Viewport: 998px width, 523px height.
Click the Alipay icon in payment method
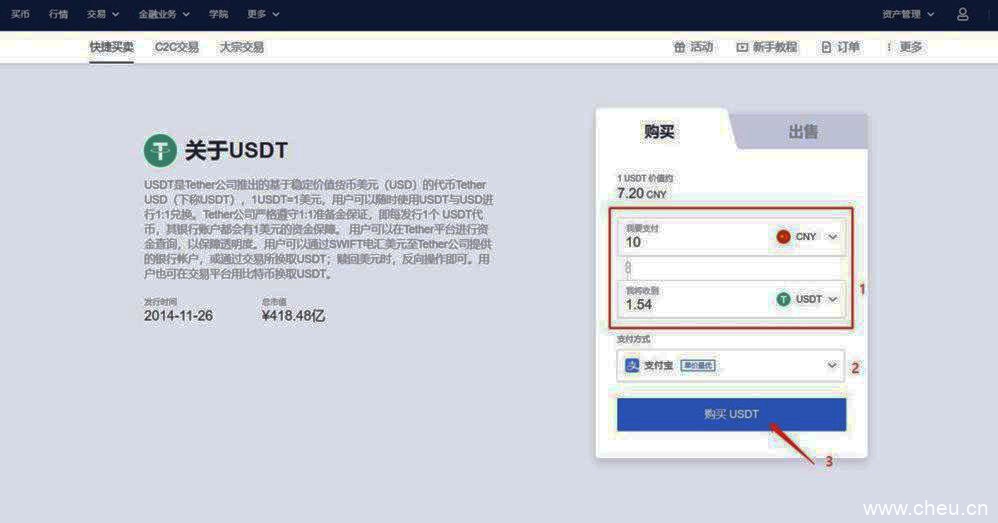(x=632, y=366)
